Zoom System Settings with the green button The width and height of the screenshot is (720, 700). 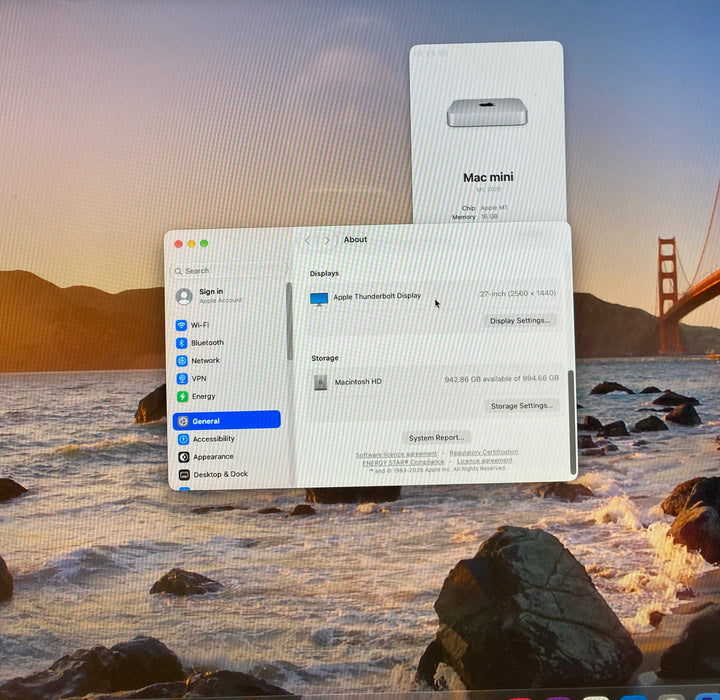204,243
